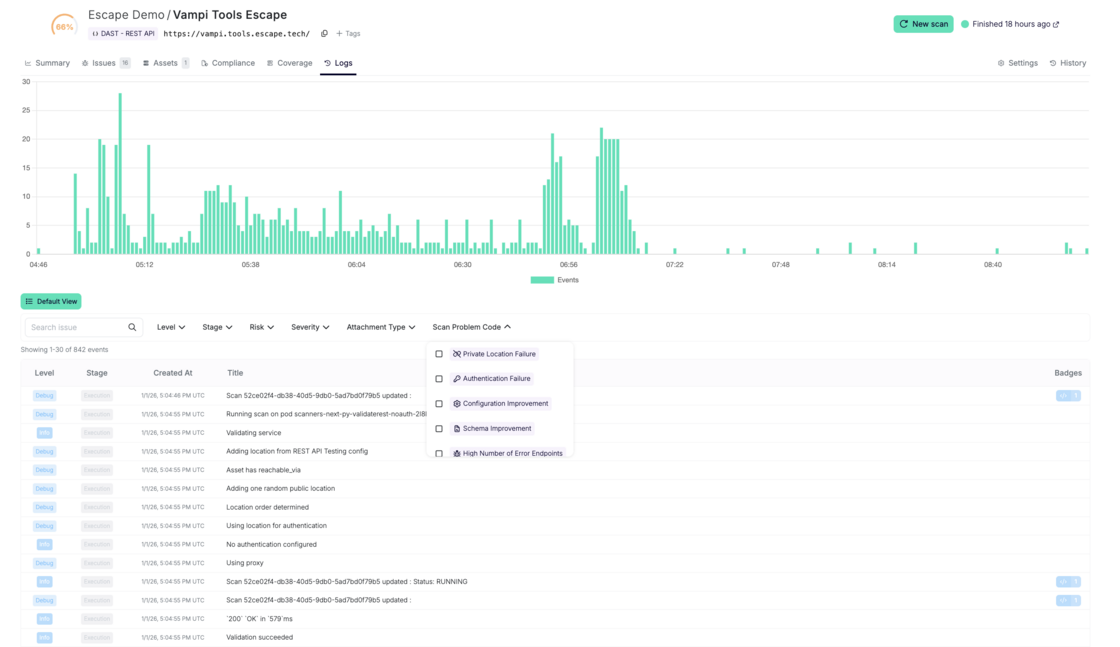The width and height of the screenshot is (1120, 647).
Task: Expand the Severity filter dropdown
Action: [311, 327]
